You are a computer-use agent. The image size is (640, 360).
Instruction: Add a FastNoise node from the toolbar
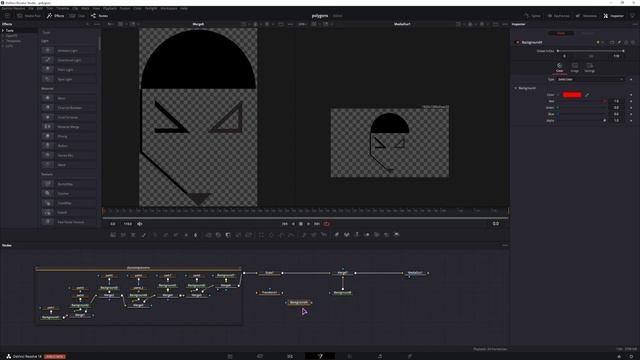pos(123,235)
